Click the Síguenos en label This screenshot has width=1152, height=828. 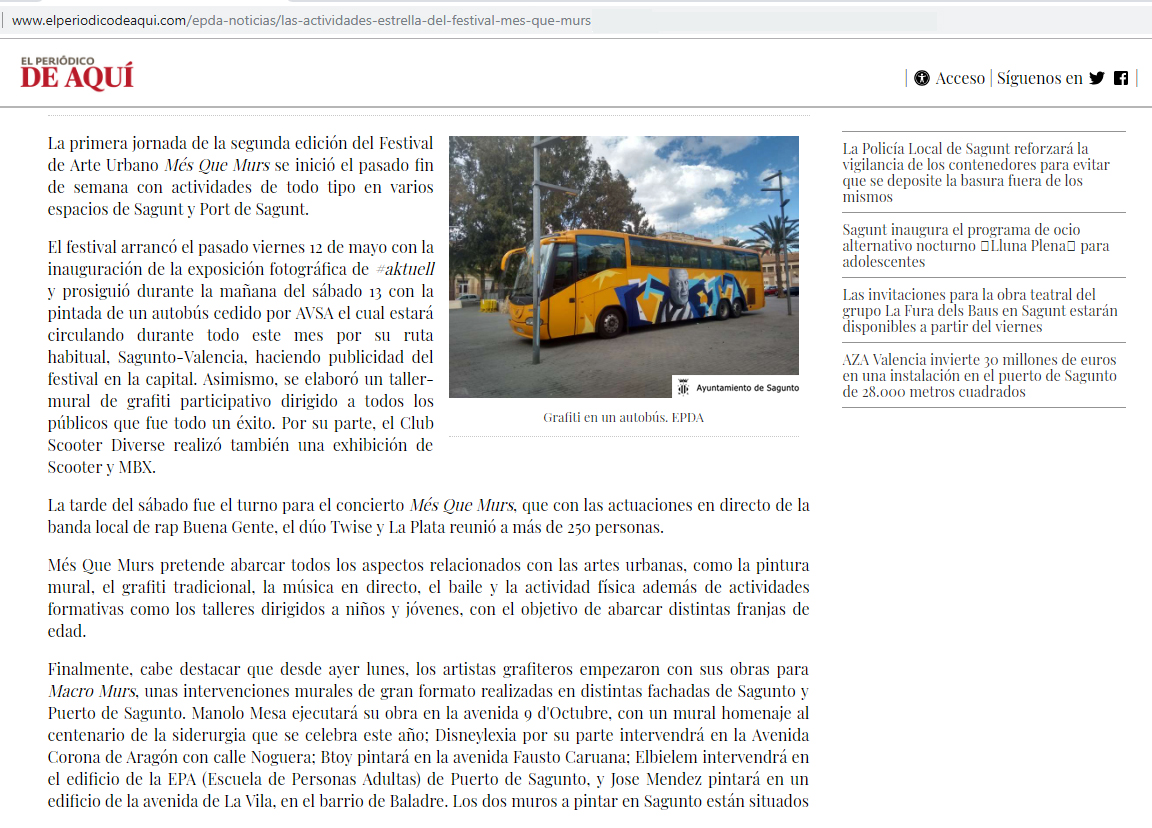[x=1039, y=78]
